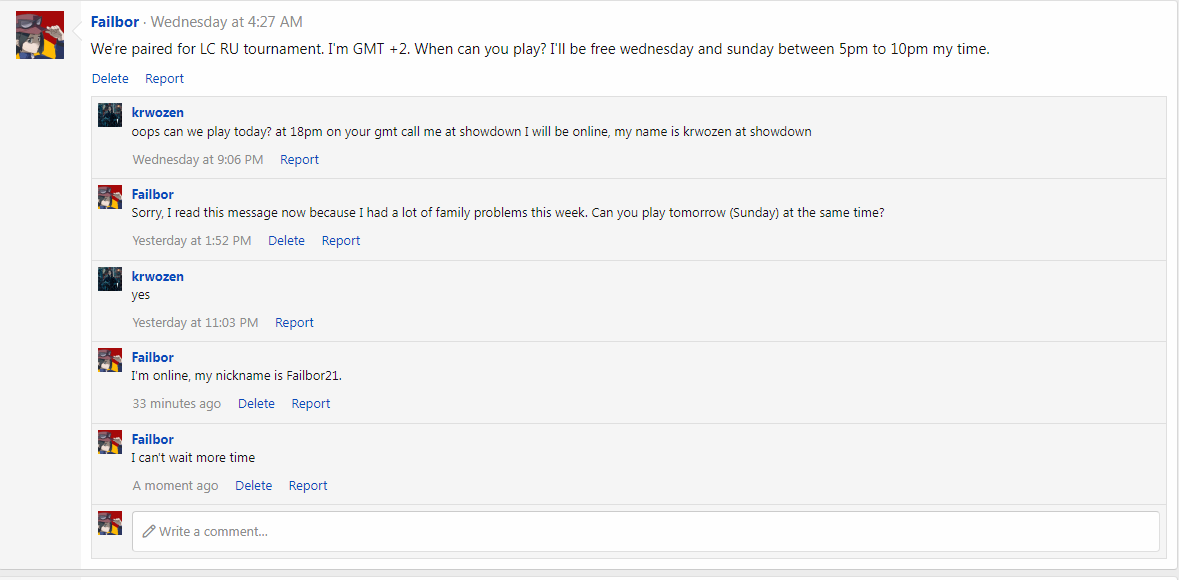The height and width of the screenshot is (580, 1179).
Task: Click krwozen's avatar next to the 'yes' reply
Action: (x=110, y=278)
